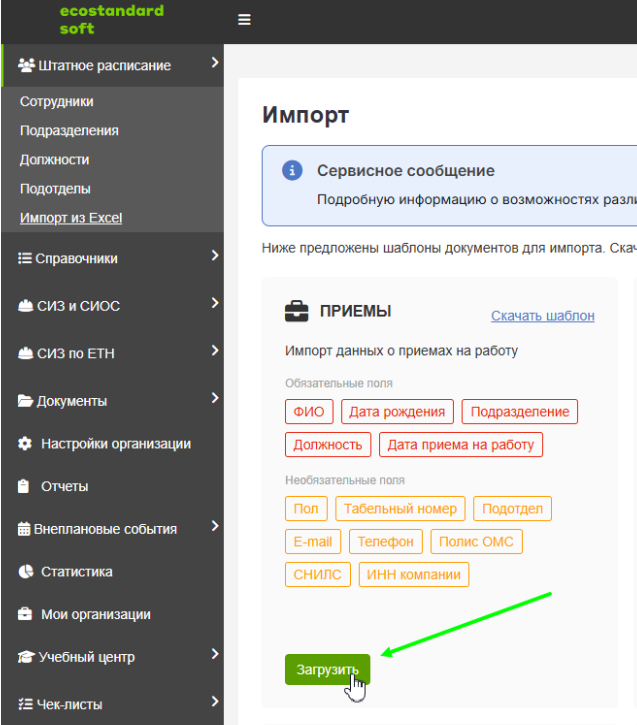This screenshot has height=725, width=637.
Task: Click the Полис ОМС field tag
Action: 476,541
